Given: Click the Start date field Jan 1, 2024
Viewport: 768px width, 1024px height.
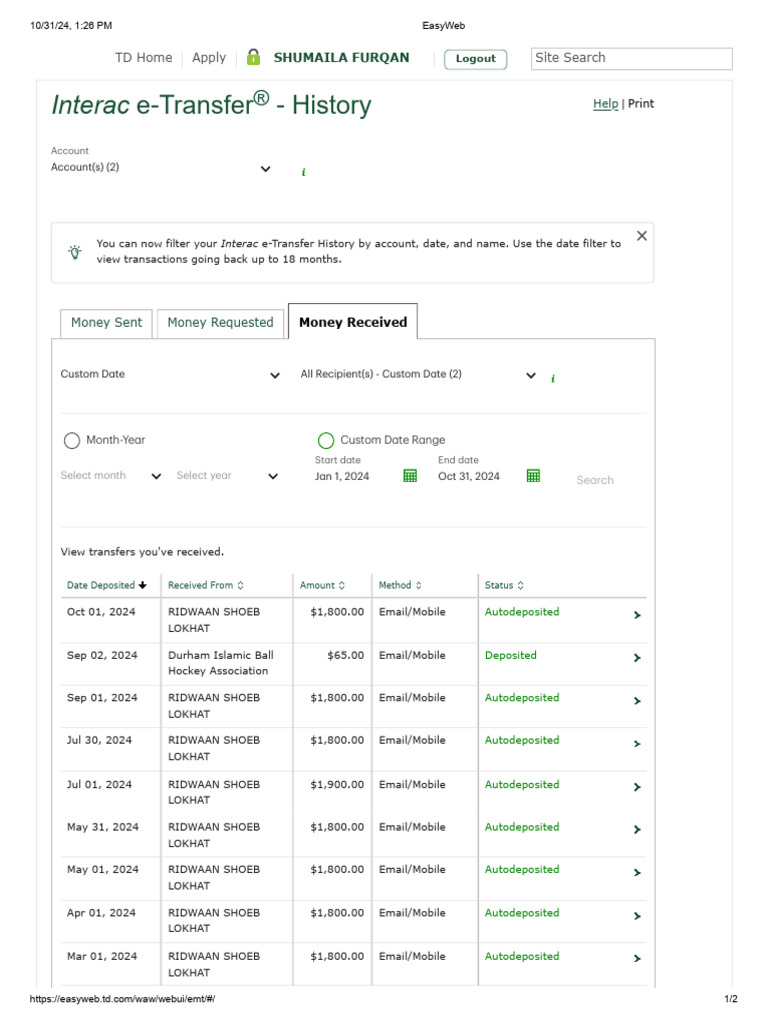Looking at the screenshot, I should [342, 476].
